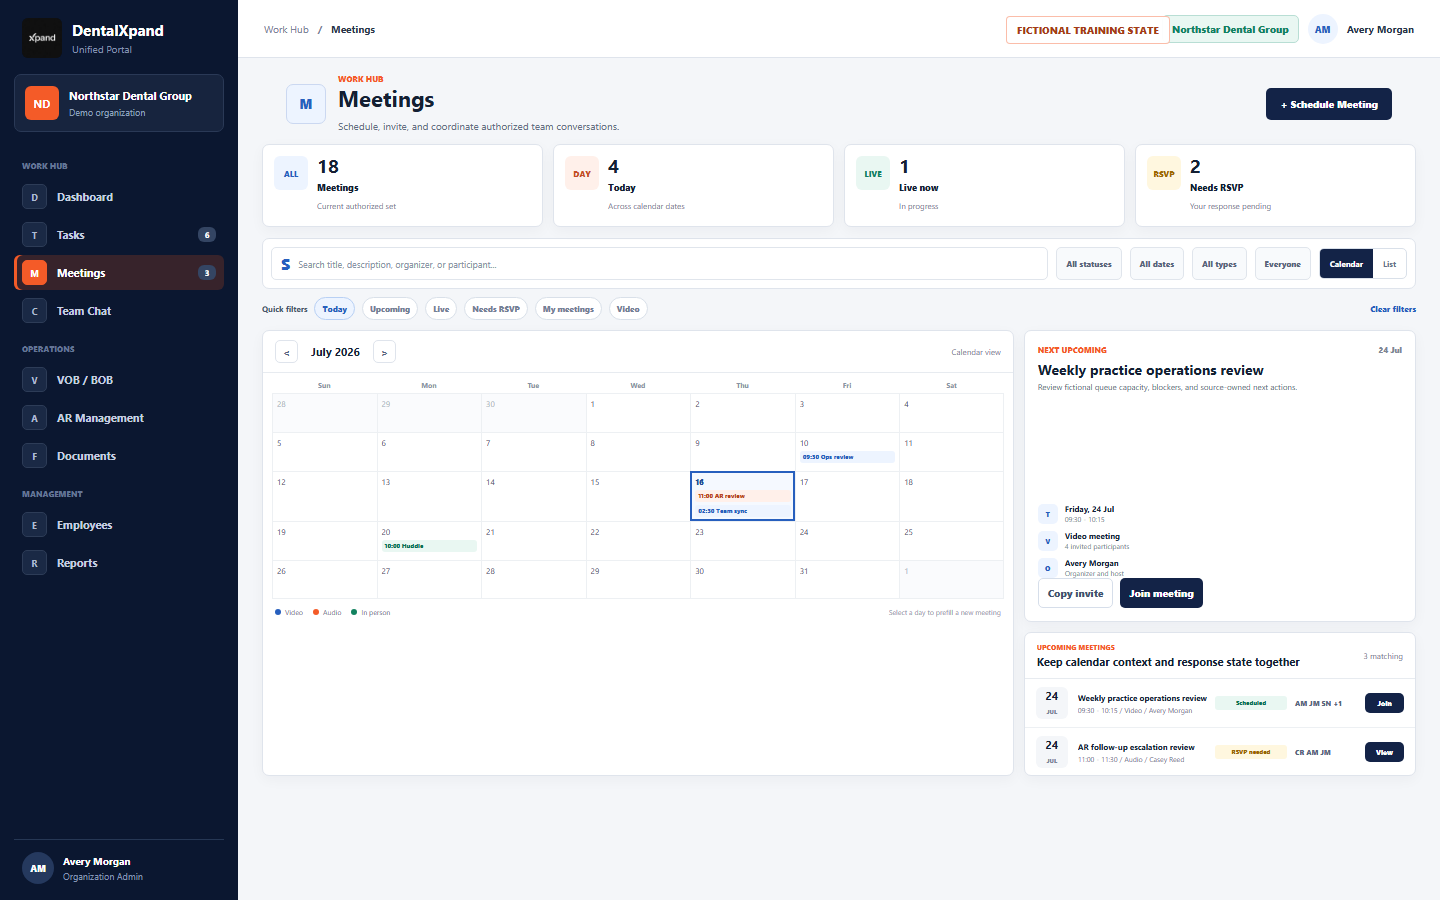Open Team Chat C sidebar icon
Screen dimensions: 1440x900
click(34, 311)
